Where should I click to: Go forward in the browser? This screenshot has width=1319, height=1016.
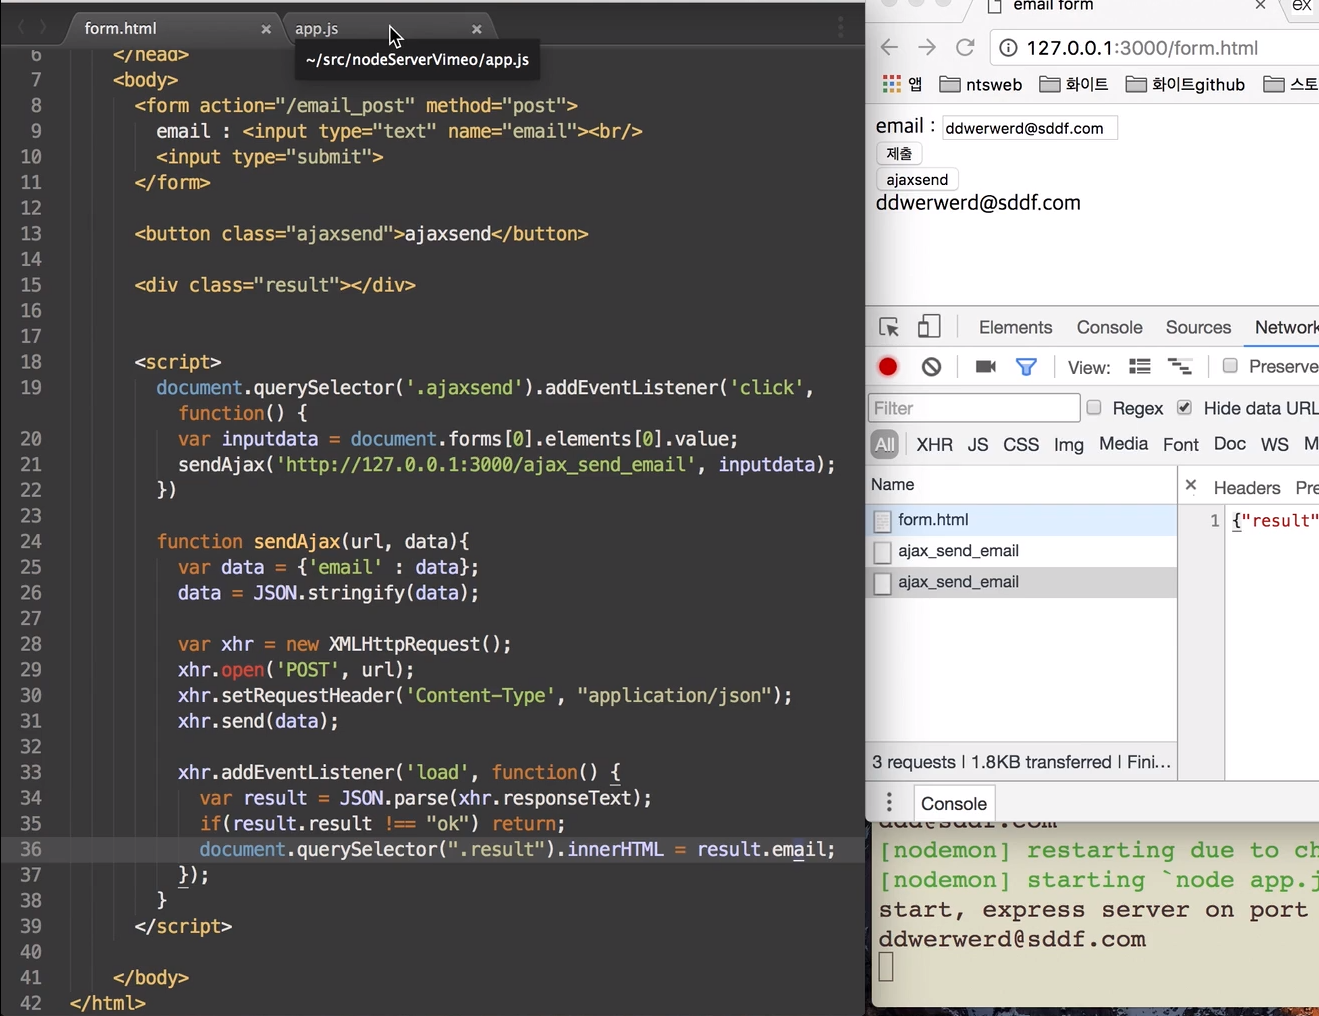927,47
